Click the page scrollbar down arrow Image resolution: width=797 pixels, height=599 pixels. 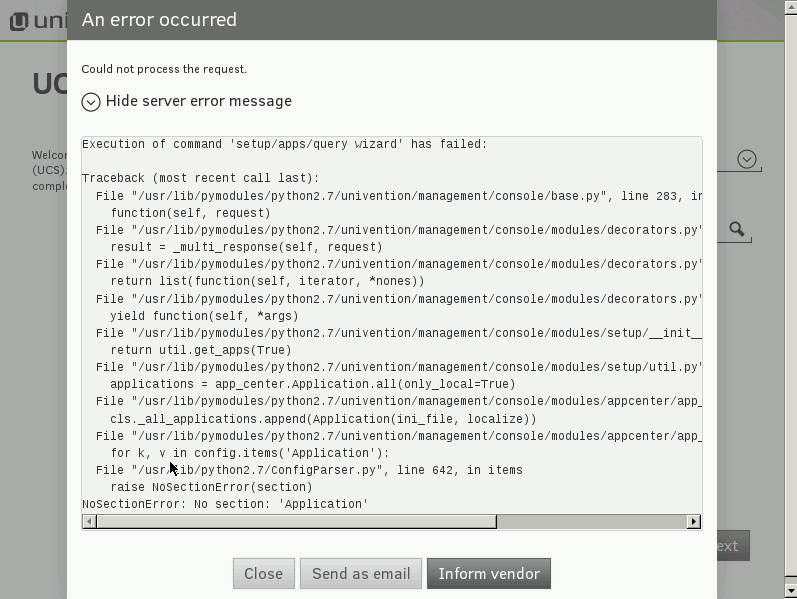click(790, 591)
